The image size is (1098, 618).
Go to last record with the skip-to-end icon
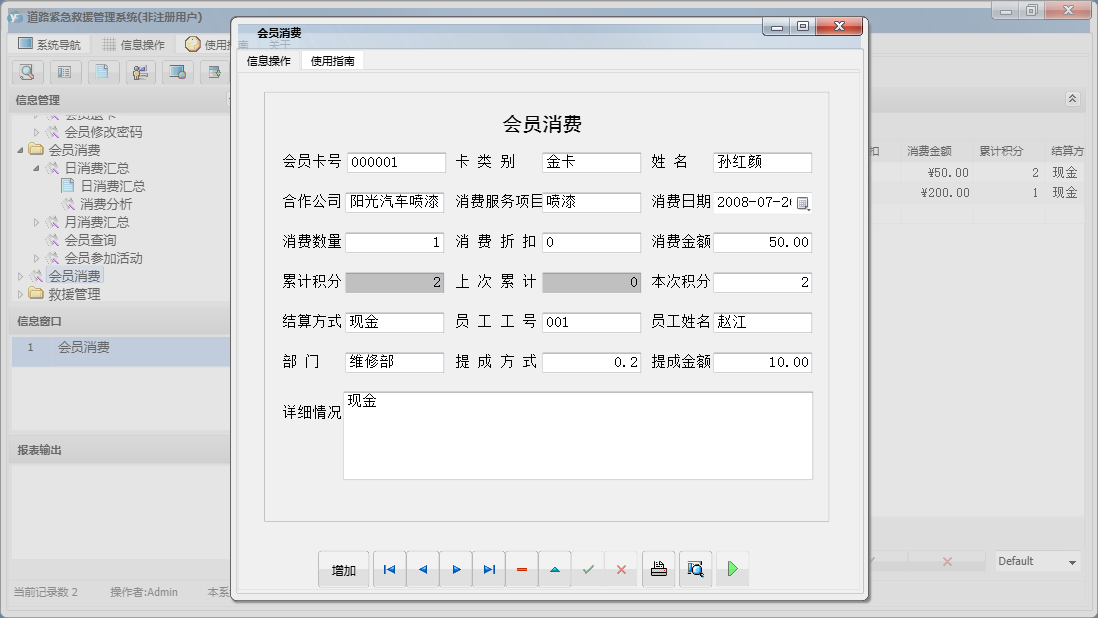(488, 568)
